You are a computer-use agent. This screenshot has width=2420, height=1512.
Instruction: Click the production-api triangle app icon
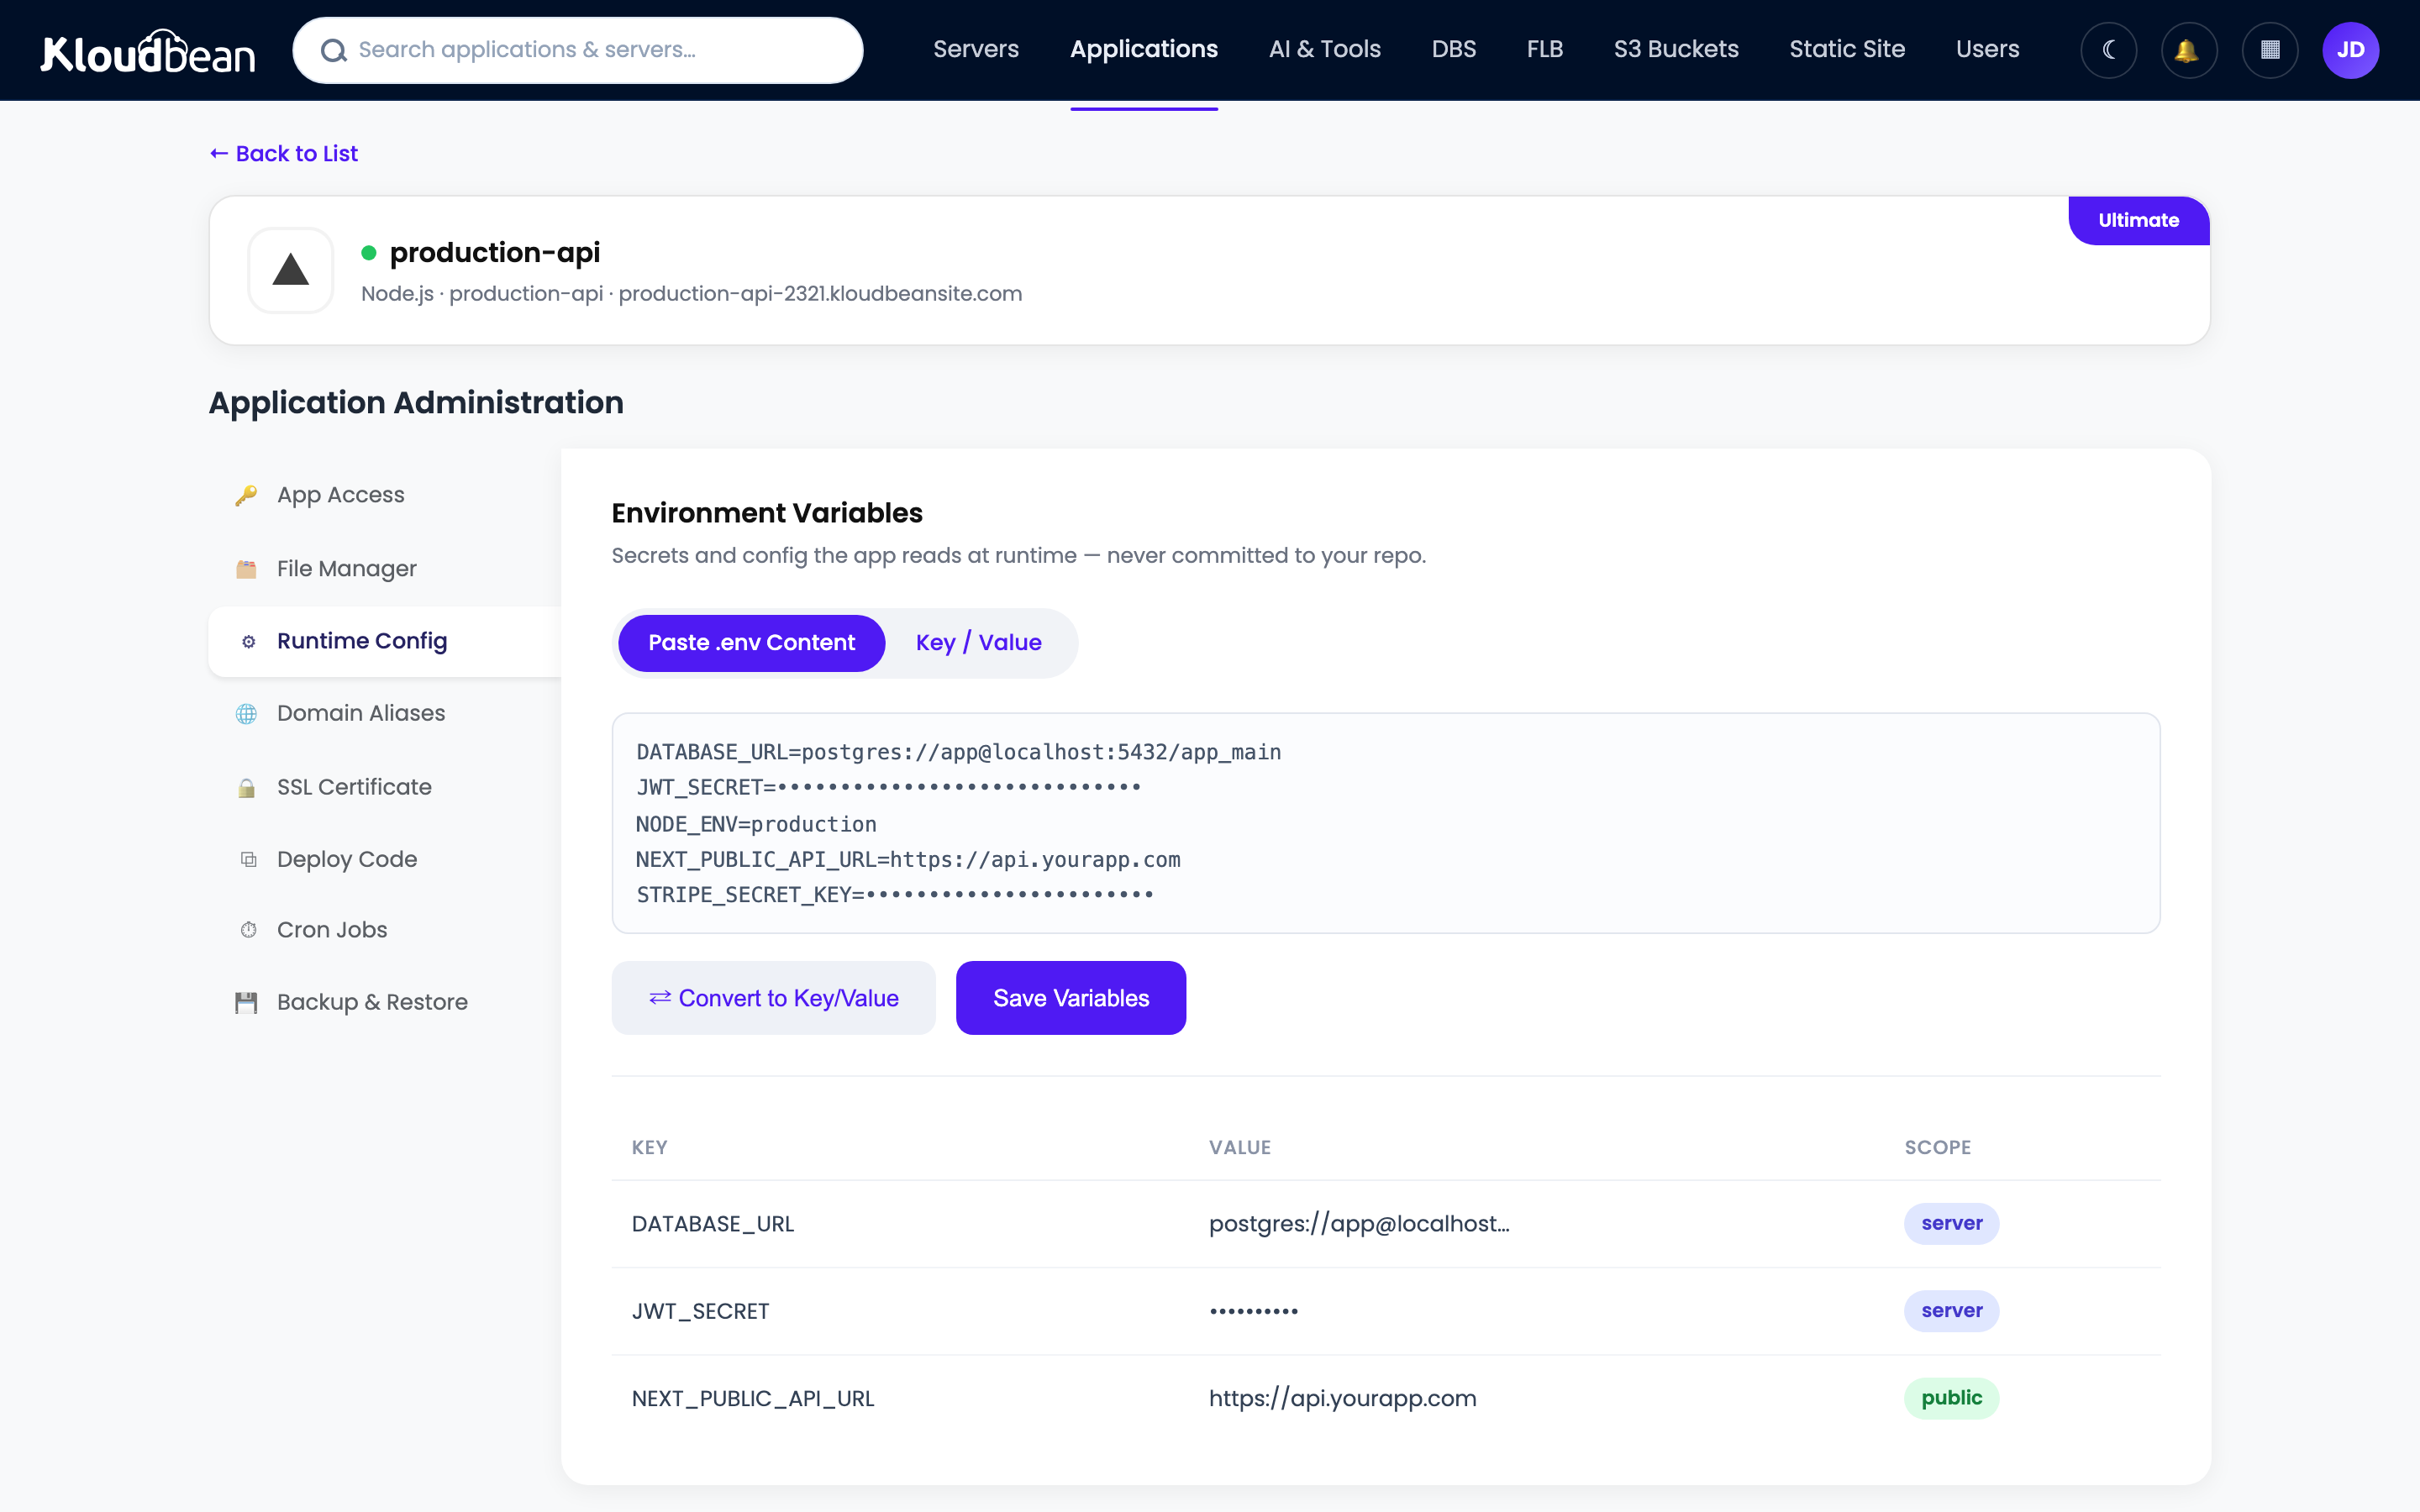[290, 270]
